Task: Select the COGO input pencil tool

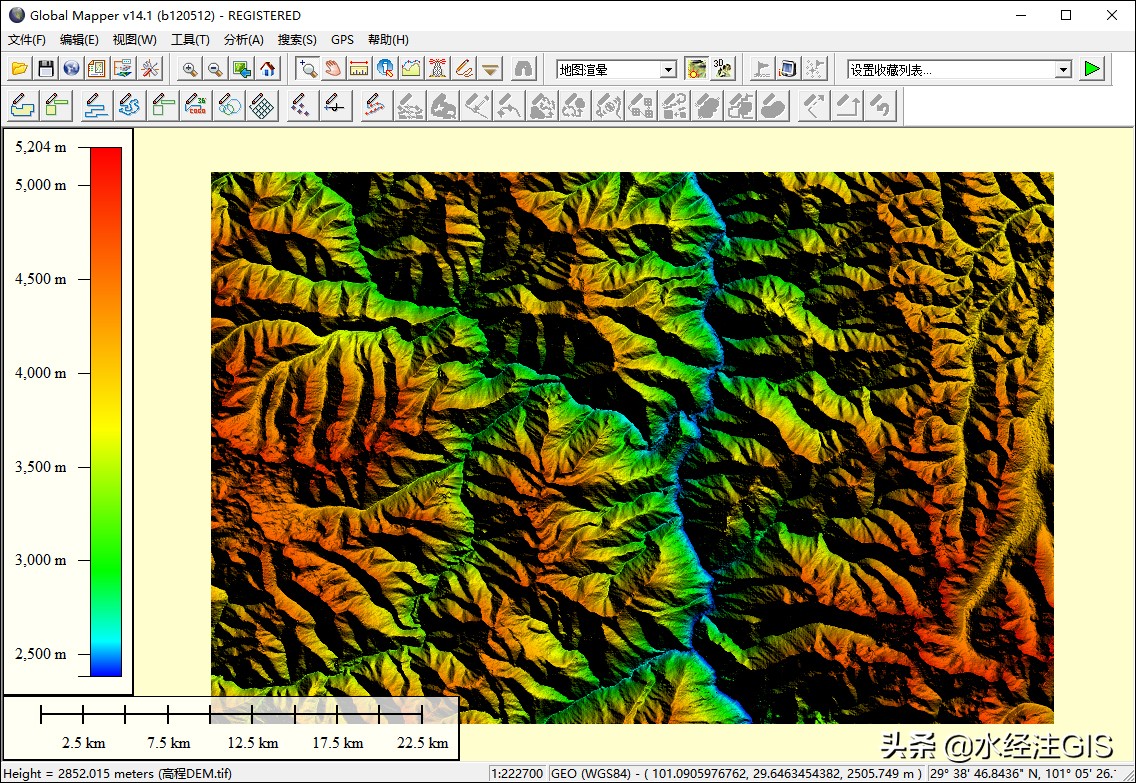Action: [196, 106]
